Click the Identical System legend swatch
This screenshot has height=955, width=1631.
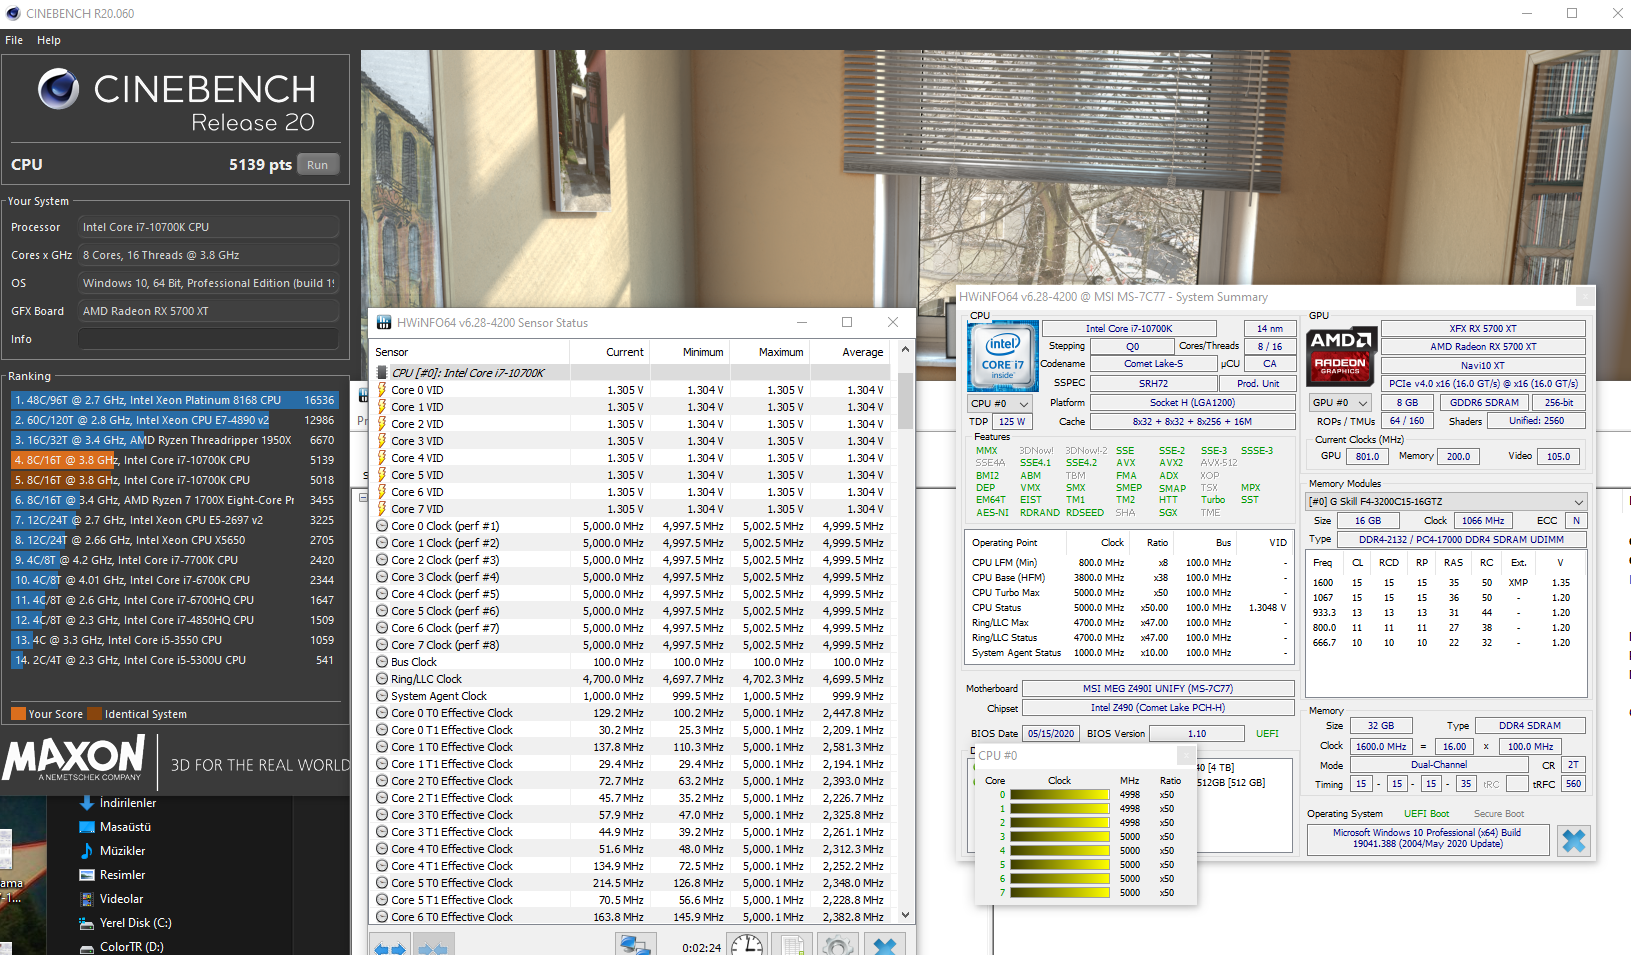click(x=95, y=714)
